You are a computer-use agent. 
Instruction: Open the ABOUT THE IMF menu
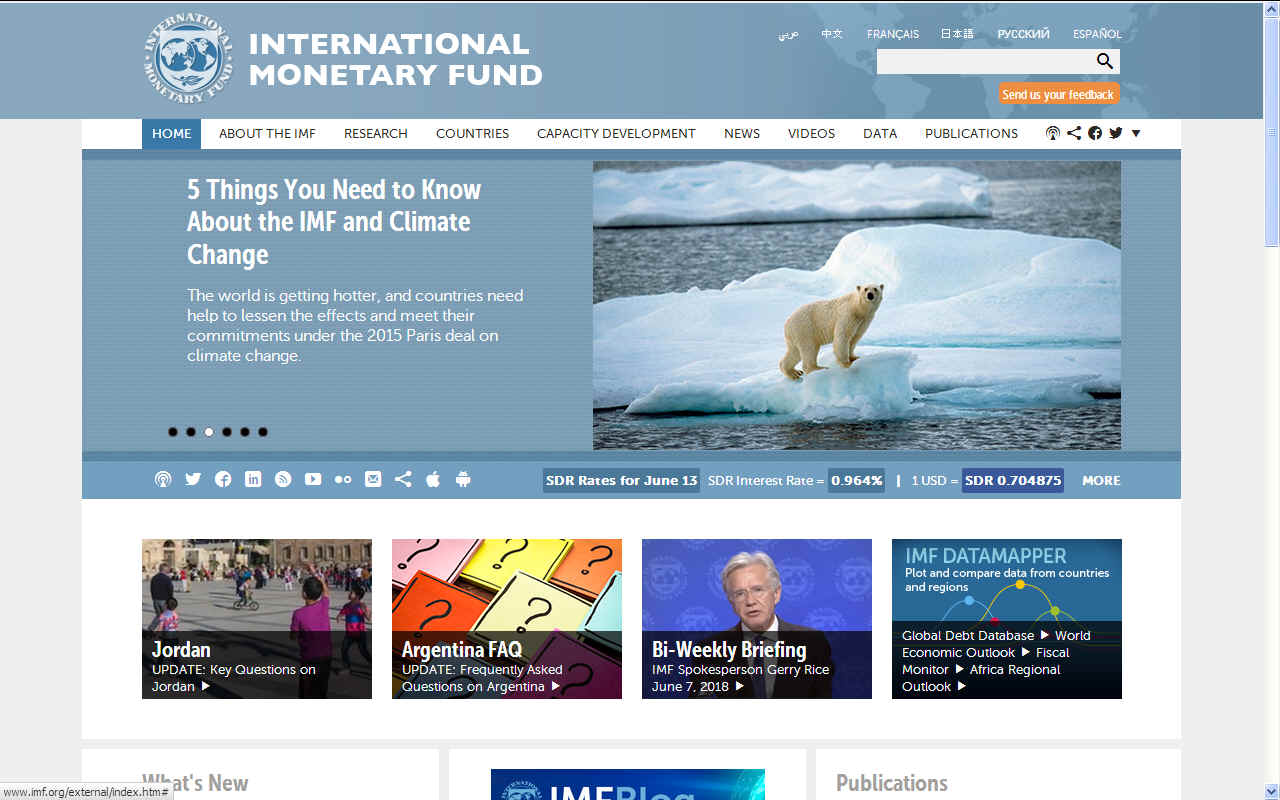[267, 134]
